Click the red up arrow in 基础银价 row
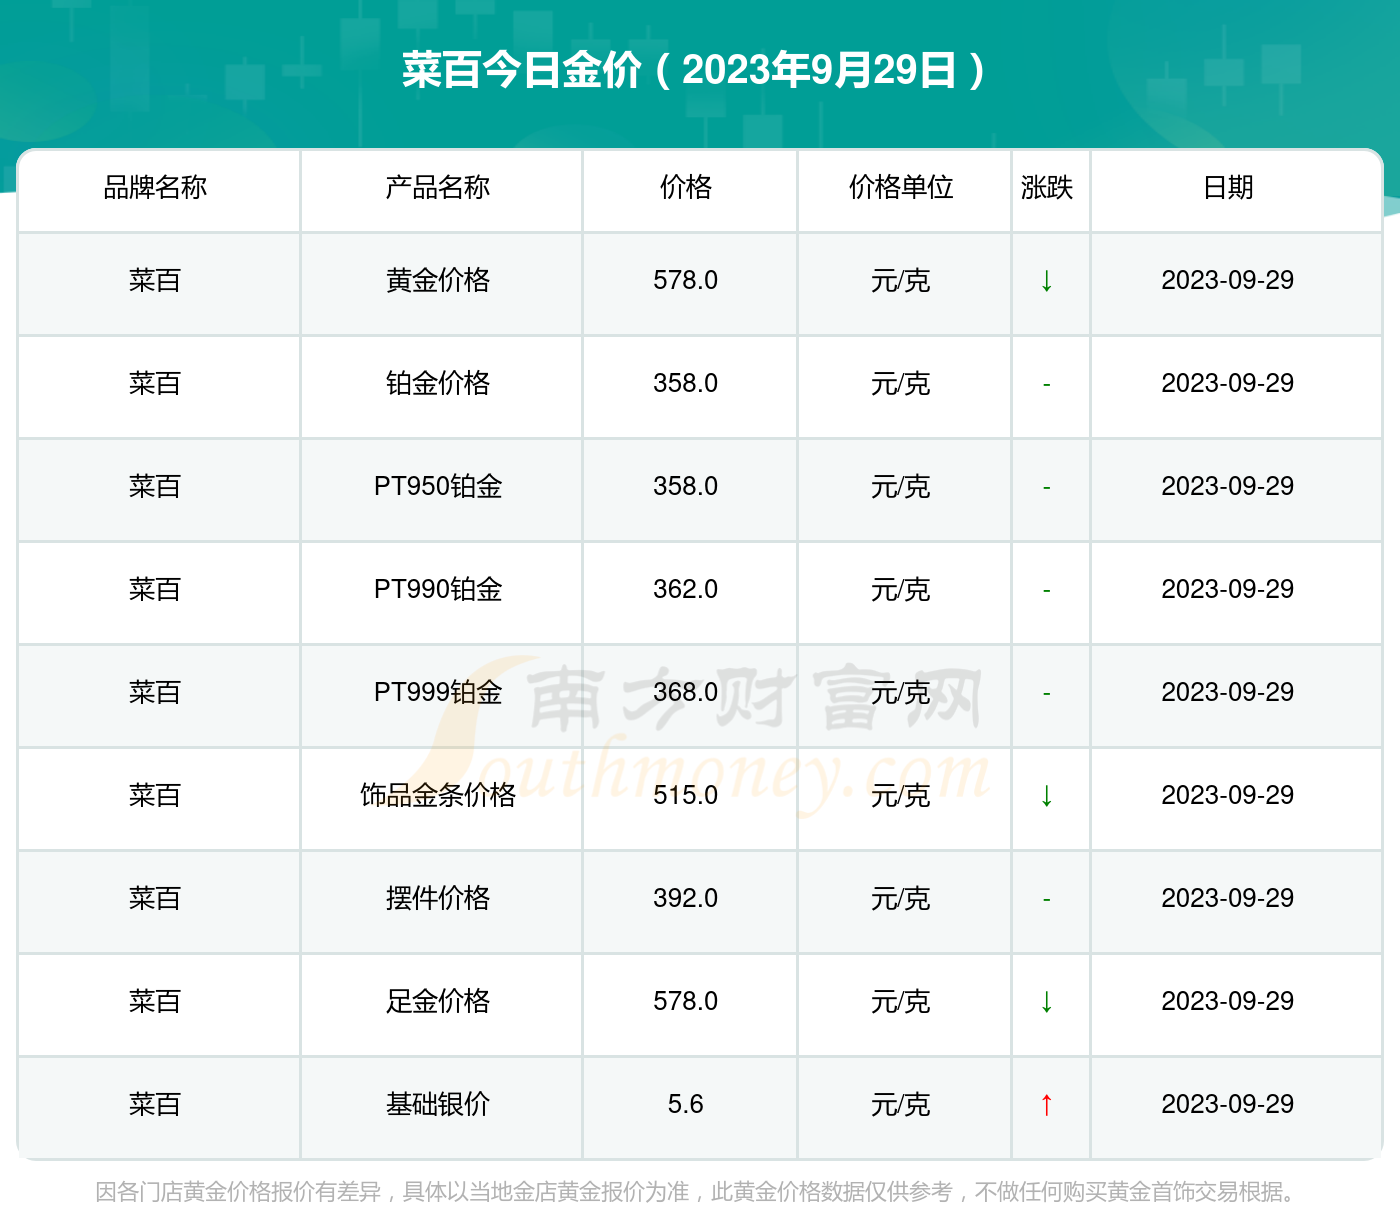 pos(1046,1105)
